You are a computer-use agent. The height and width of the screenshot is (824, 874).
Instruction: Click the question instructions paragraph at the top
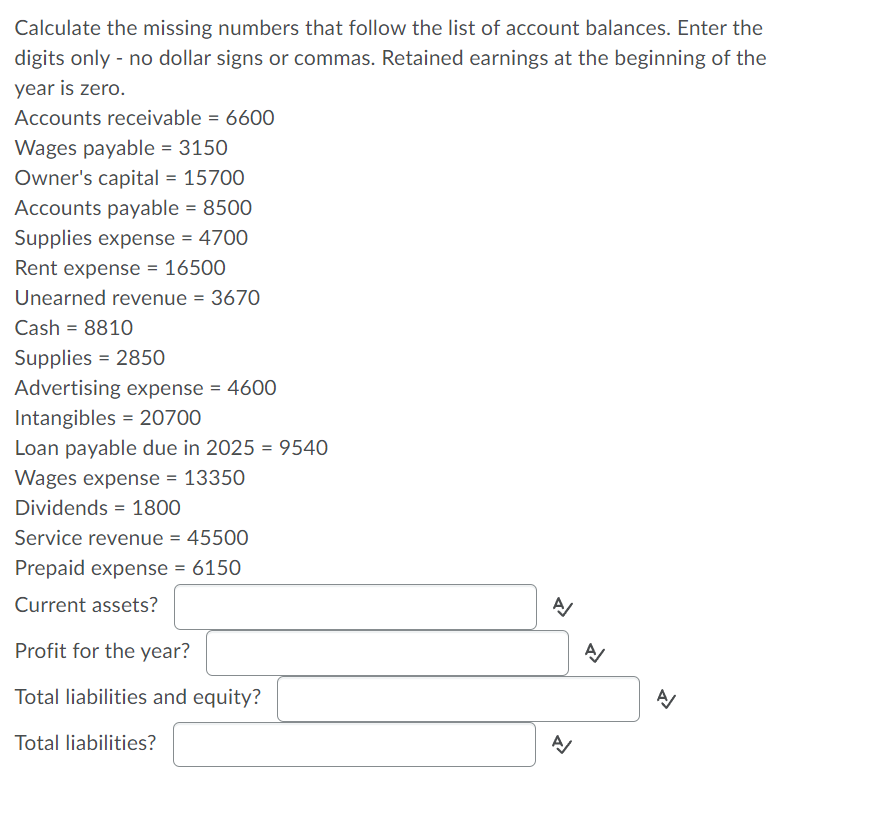(390, 57)
